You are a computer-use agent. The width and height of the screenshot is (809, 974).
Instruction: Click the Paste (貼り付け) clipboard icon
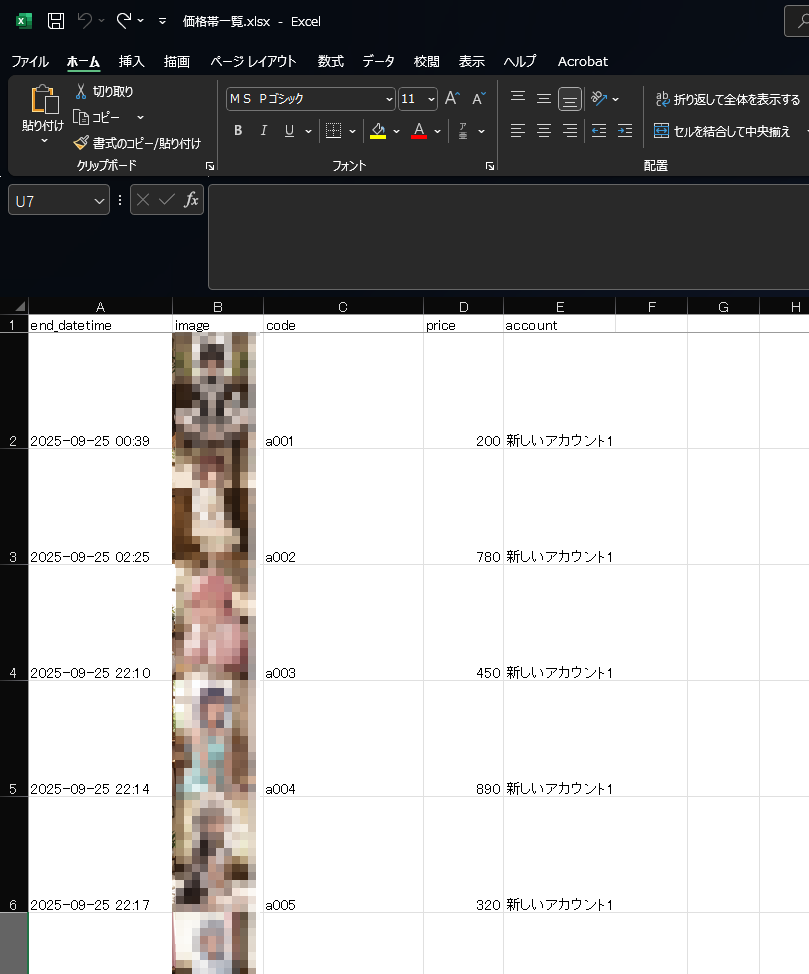pos(43,100)
